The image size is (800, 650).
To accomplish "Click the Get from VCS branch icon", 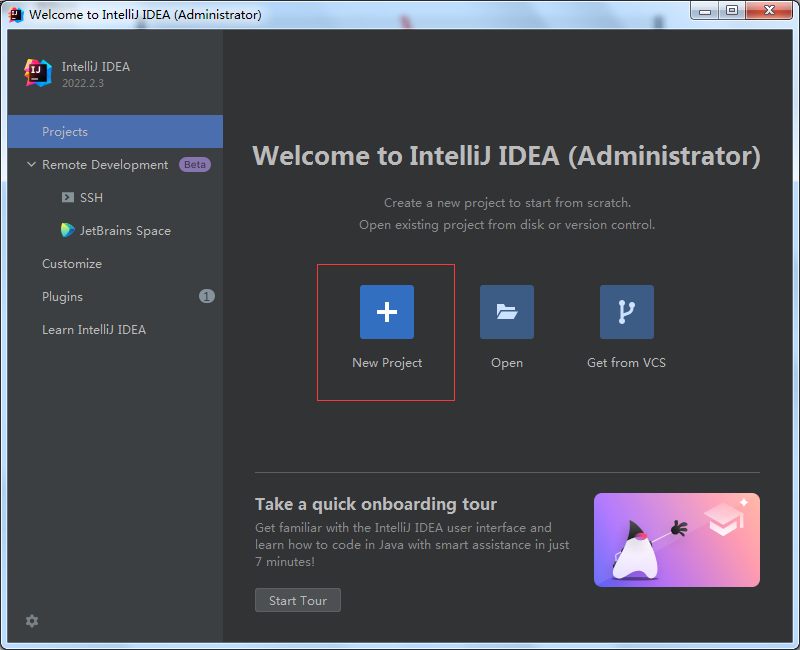I will click(x=627, y=312).
